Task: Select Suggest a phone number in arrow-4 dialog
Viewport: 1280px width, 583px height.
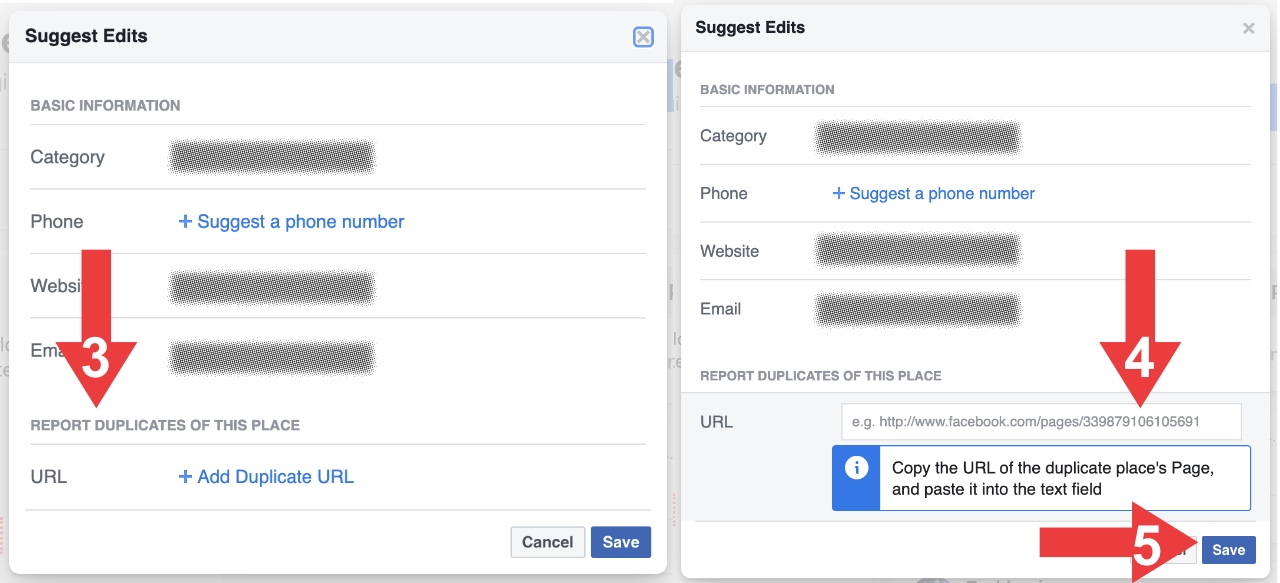Action: pyautogui.click(x=942, y=194)
